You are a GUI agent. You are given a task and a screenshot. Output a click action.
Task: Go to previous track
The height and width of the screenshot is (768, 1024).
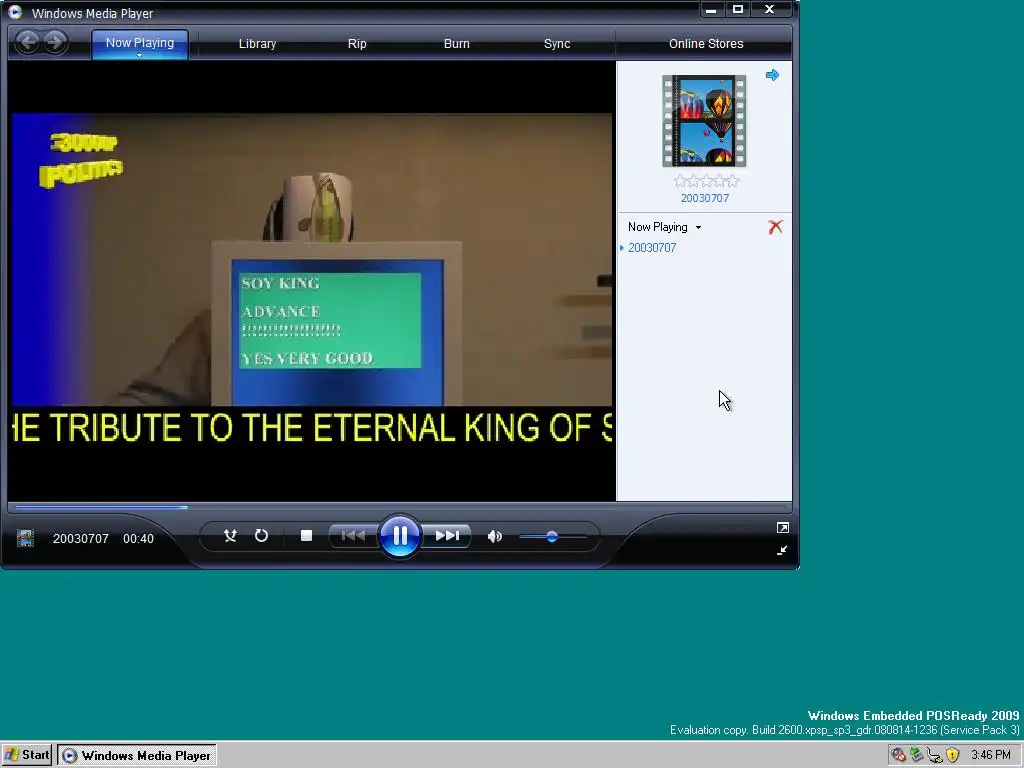pos(353,536)
